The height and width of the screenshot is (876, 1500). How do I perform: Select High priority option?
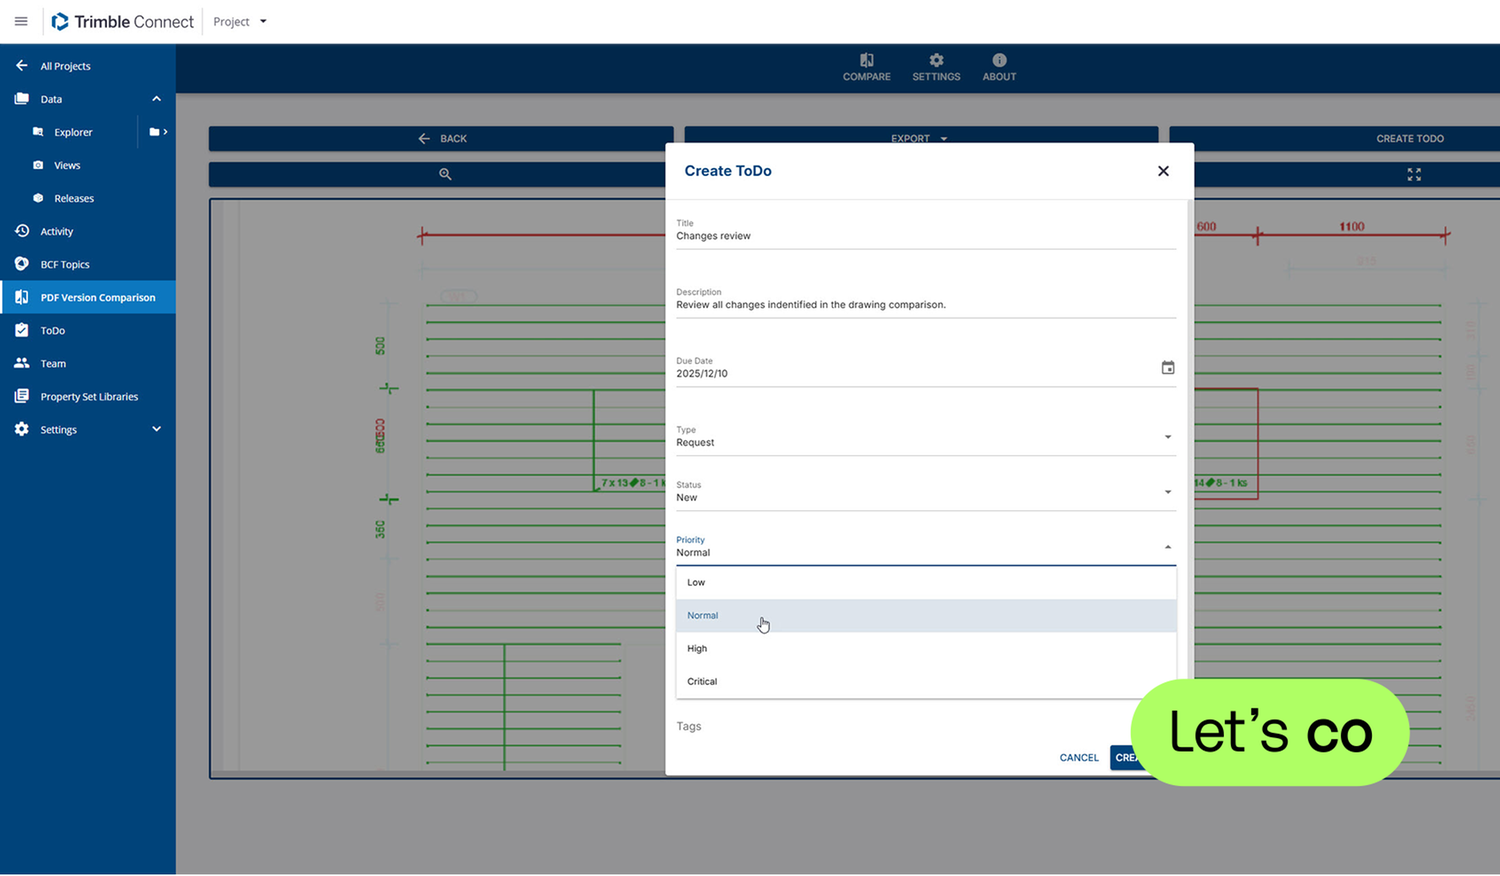[x=926, y=648]
